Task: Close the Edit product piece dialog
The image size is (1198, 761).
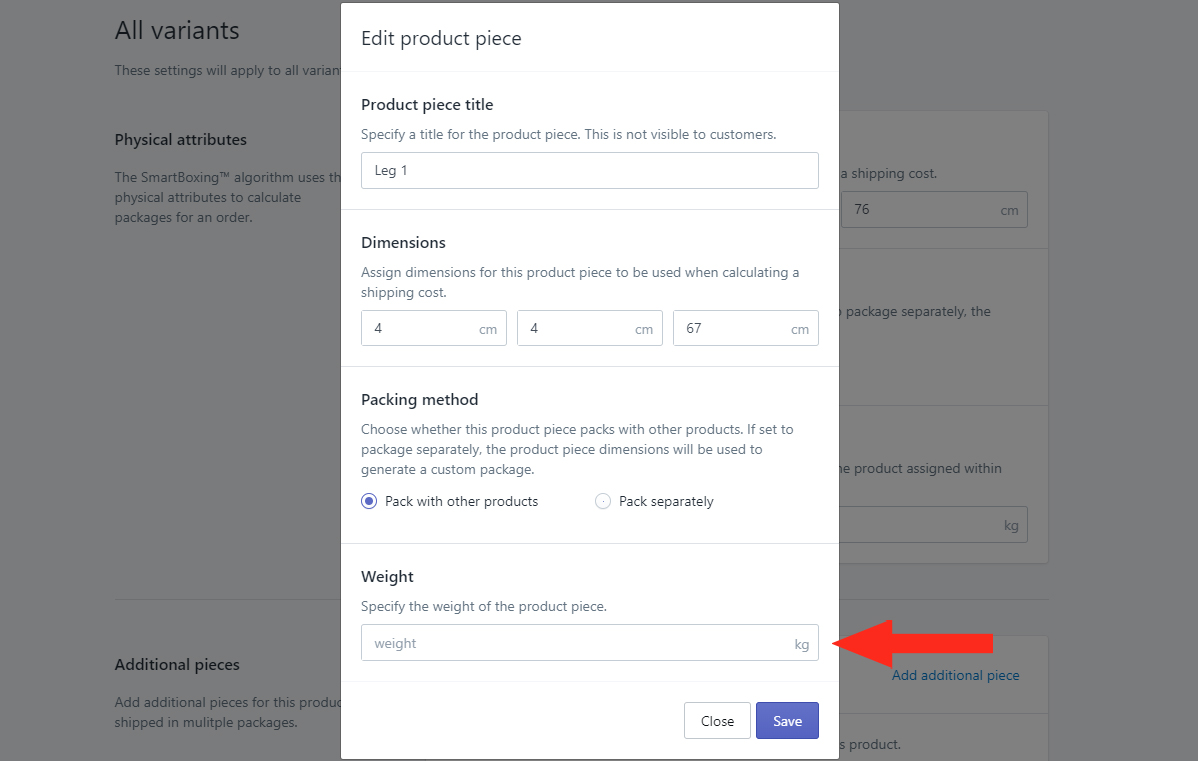Action: pos(717,721)
